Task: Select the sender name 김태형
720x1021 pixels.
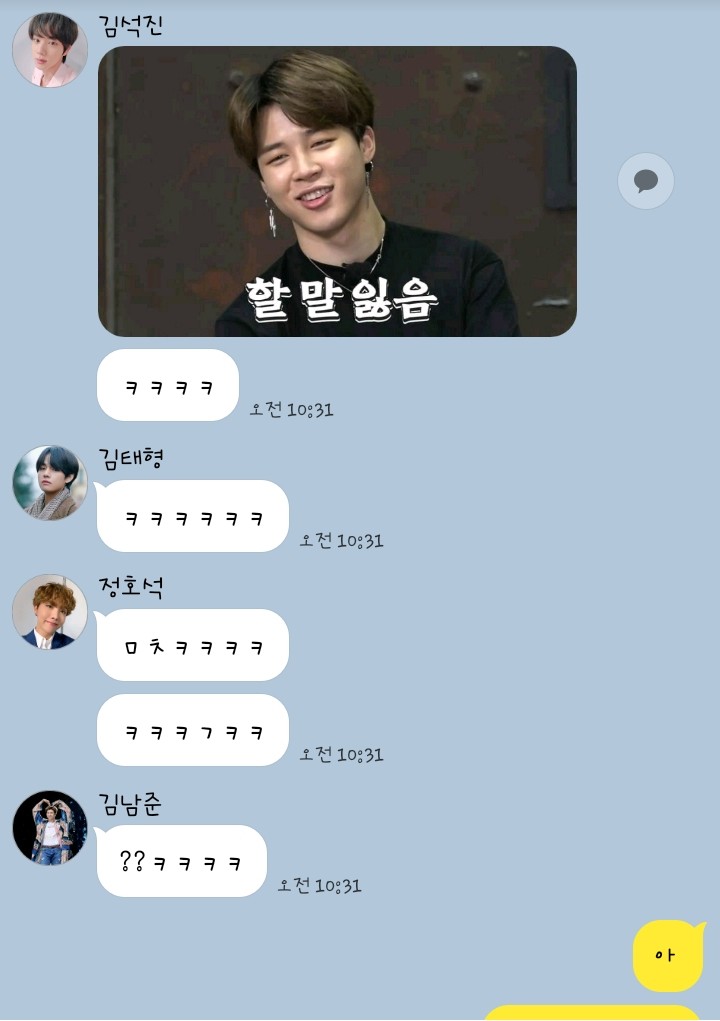Action: 131,458
